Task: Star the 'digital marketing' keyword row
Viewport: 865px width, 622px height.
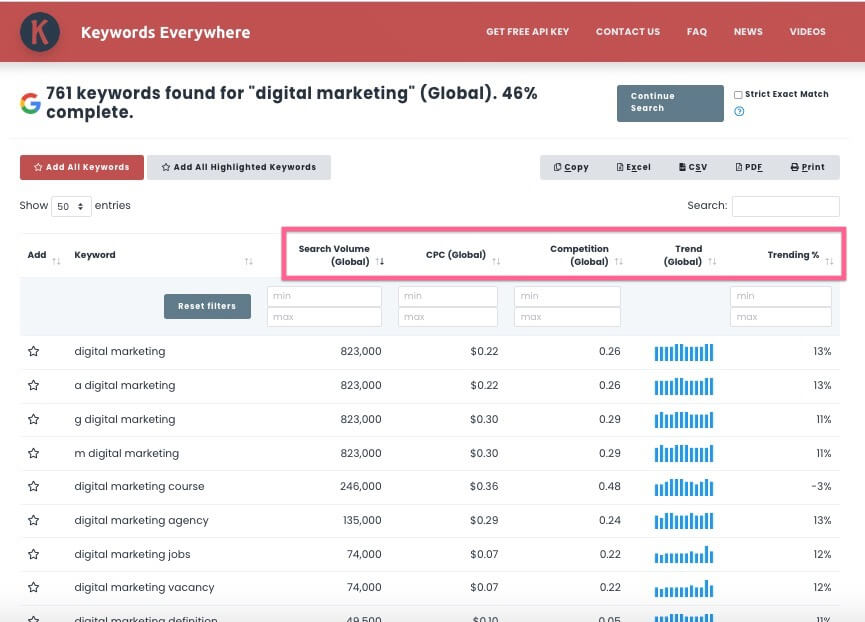Action: [34, 351]
